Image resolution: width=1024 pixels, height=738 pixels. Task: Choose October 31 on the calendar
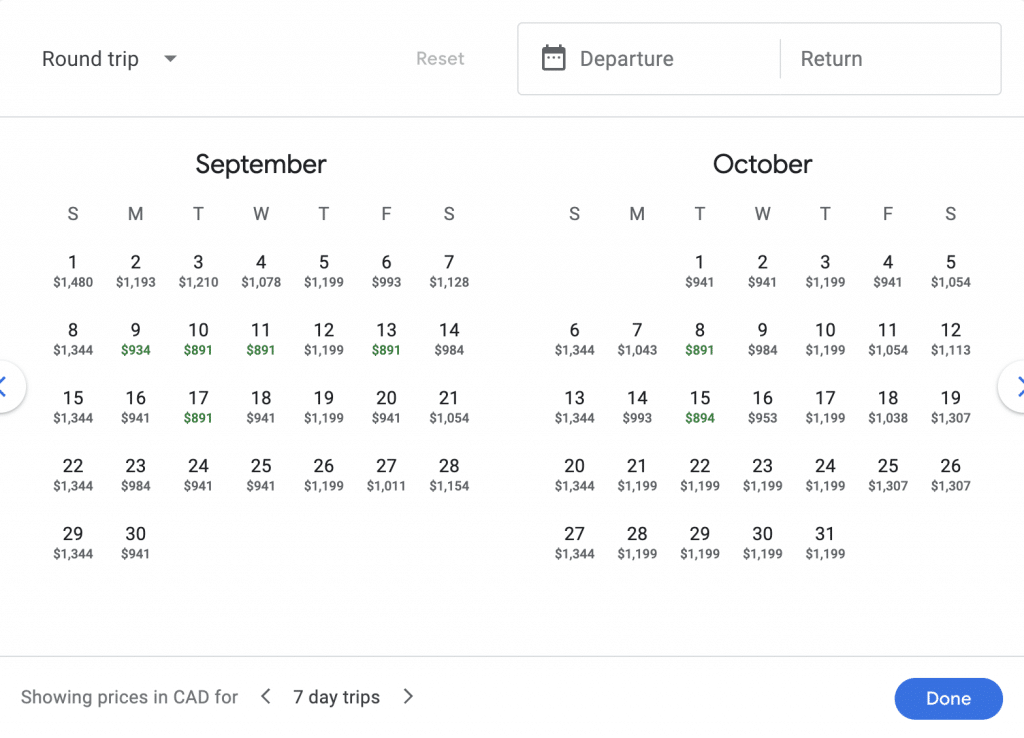[x=825, y=542]
